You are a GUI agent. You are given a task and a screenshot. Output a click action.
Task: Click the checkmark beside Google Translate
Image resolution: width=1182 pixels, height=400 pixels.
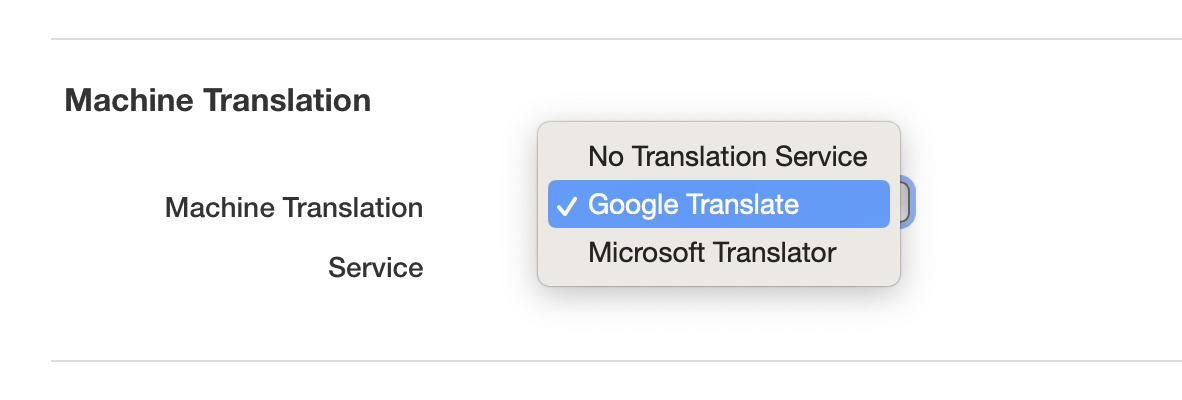[567, 205]
